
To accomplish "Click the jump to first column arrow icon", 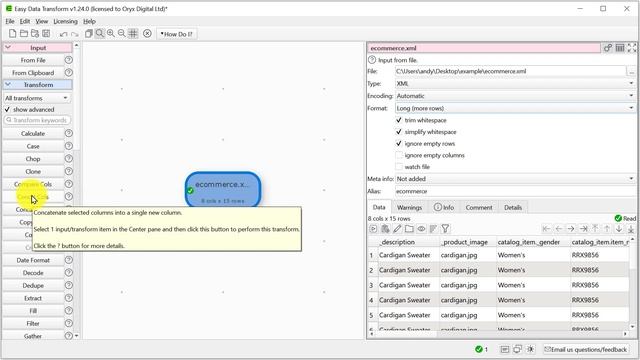I will [546, 229].
